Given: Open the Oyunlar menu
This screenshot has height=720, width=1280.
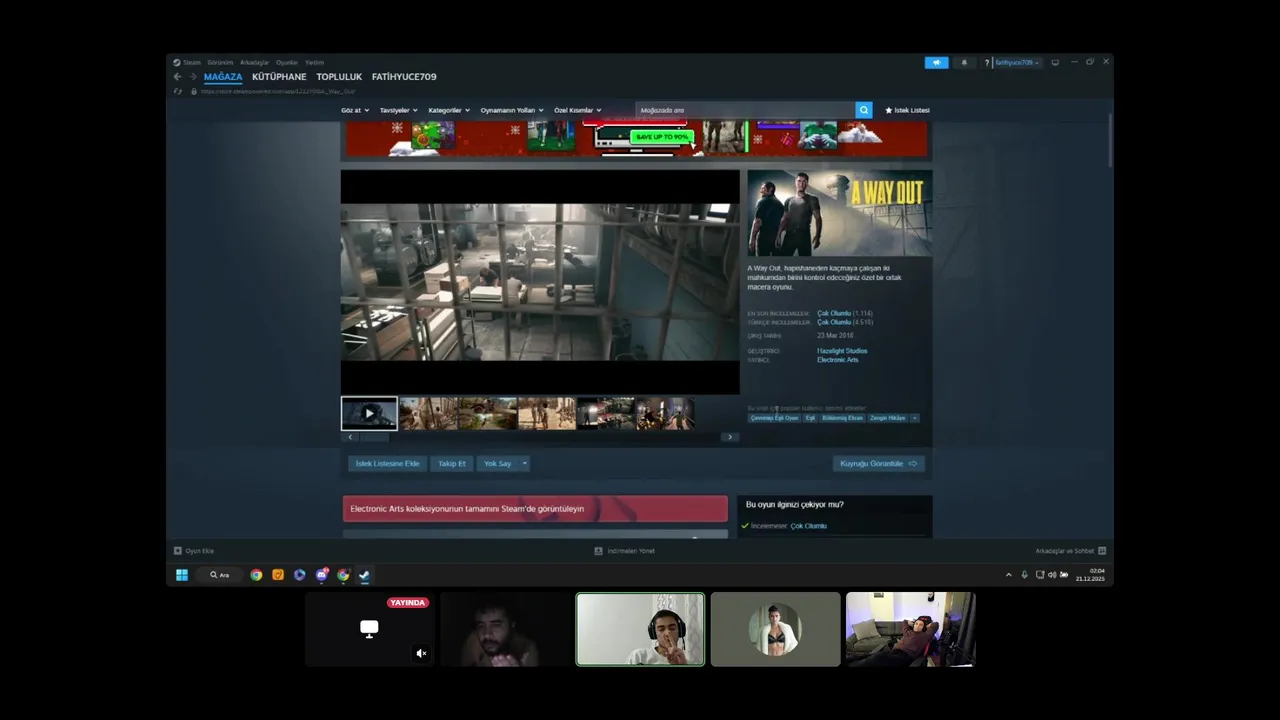Looking at the screenshot, I should (287, 62).
